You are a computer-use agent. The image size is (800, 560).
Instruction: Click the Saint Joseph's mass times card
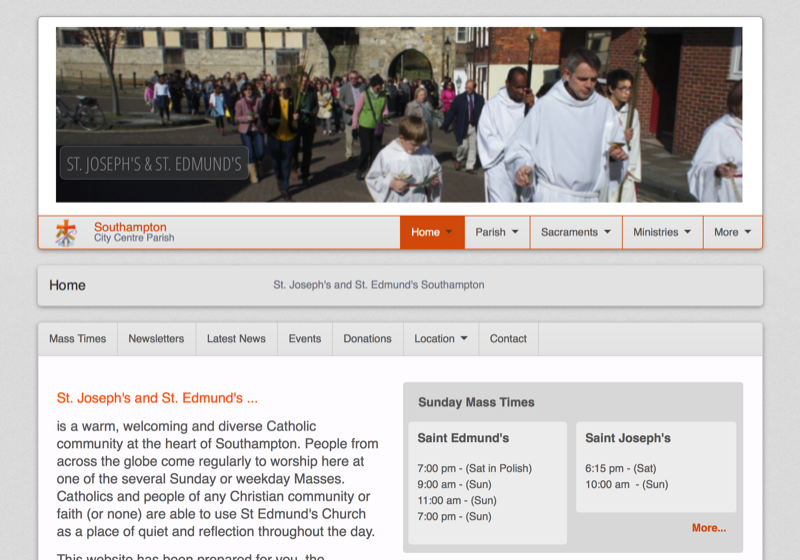click(x=655, y=467)
